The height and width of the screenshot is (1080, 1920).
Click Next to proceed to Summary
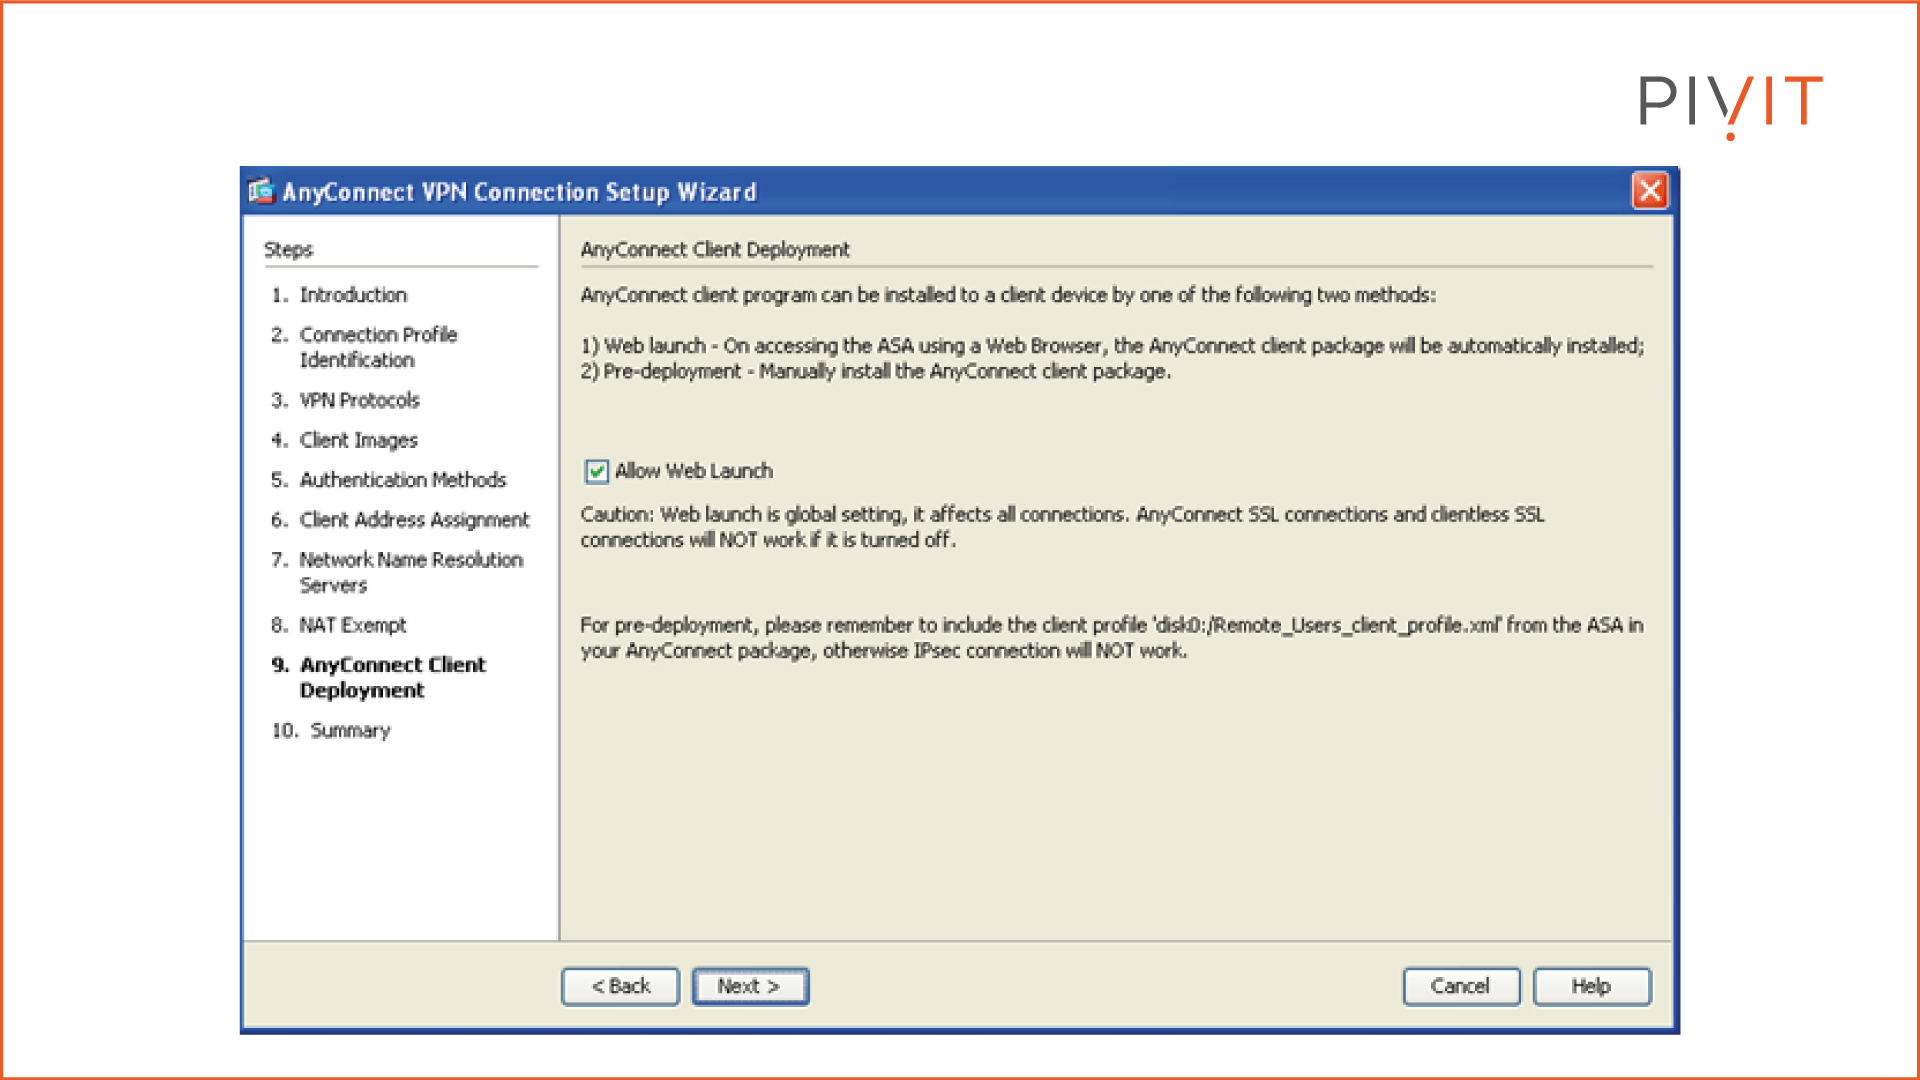pyautogui.click(x=750, y=986)
